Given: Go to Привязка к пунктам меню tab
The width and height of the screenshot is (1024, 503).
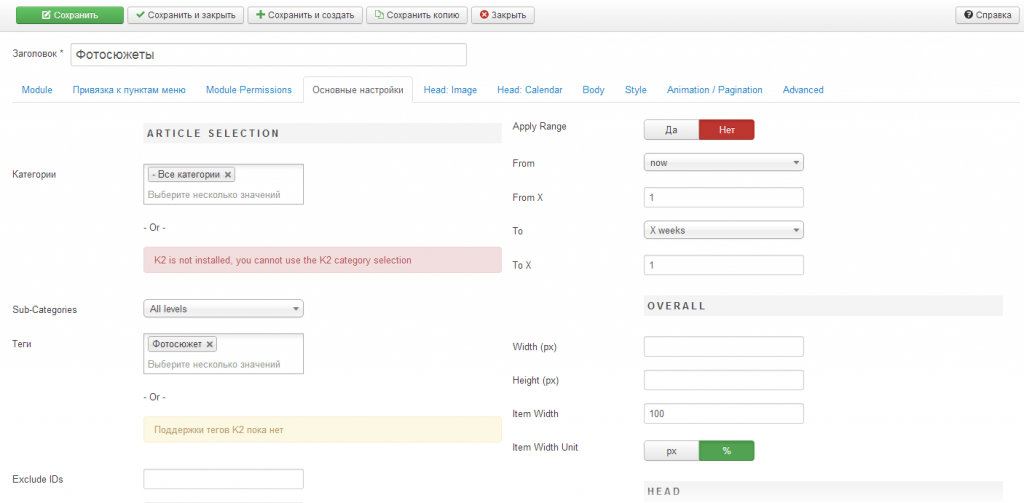Looking at the screenshot, I should 129,90.
